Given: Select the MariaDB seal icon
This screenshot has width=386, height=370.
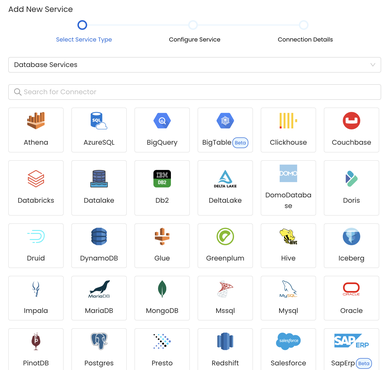Looking at the screenshot, I should click(x=99, y=289).
